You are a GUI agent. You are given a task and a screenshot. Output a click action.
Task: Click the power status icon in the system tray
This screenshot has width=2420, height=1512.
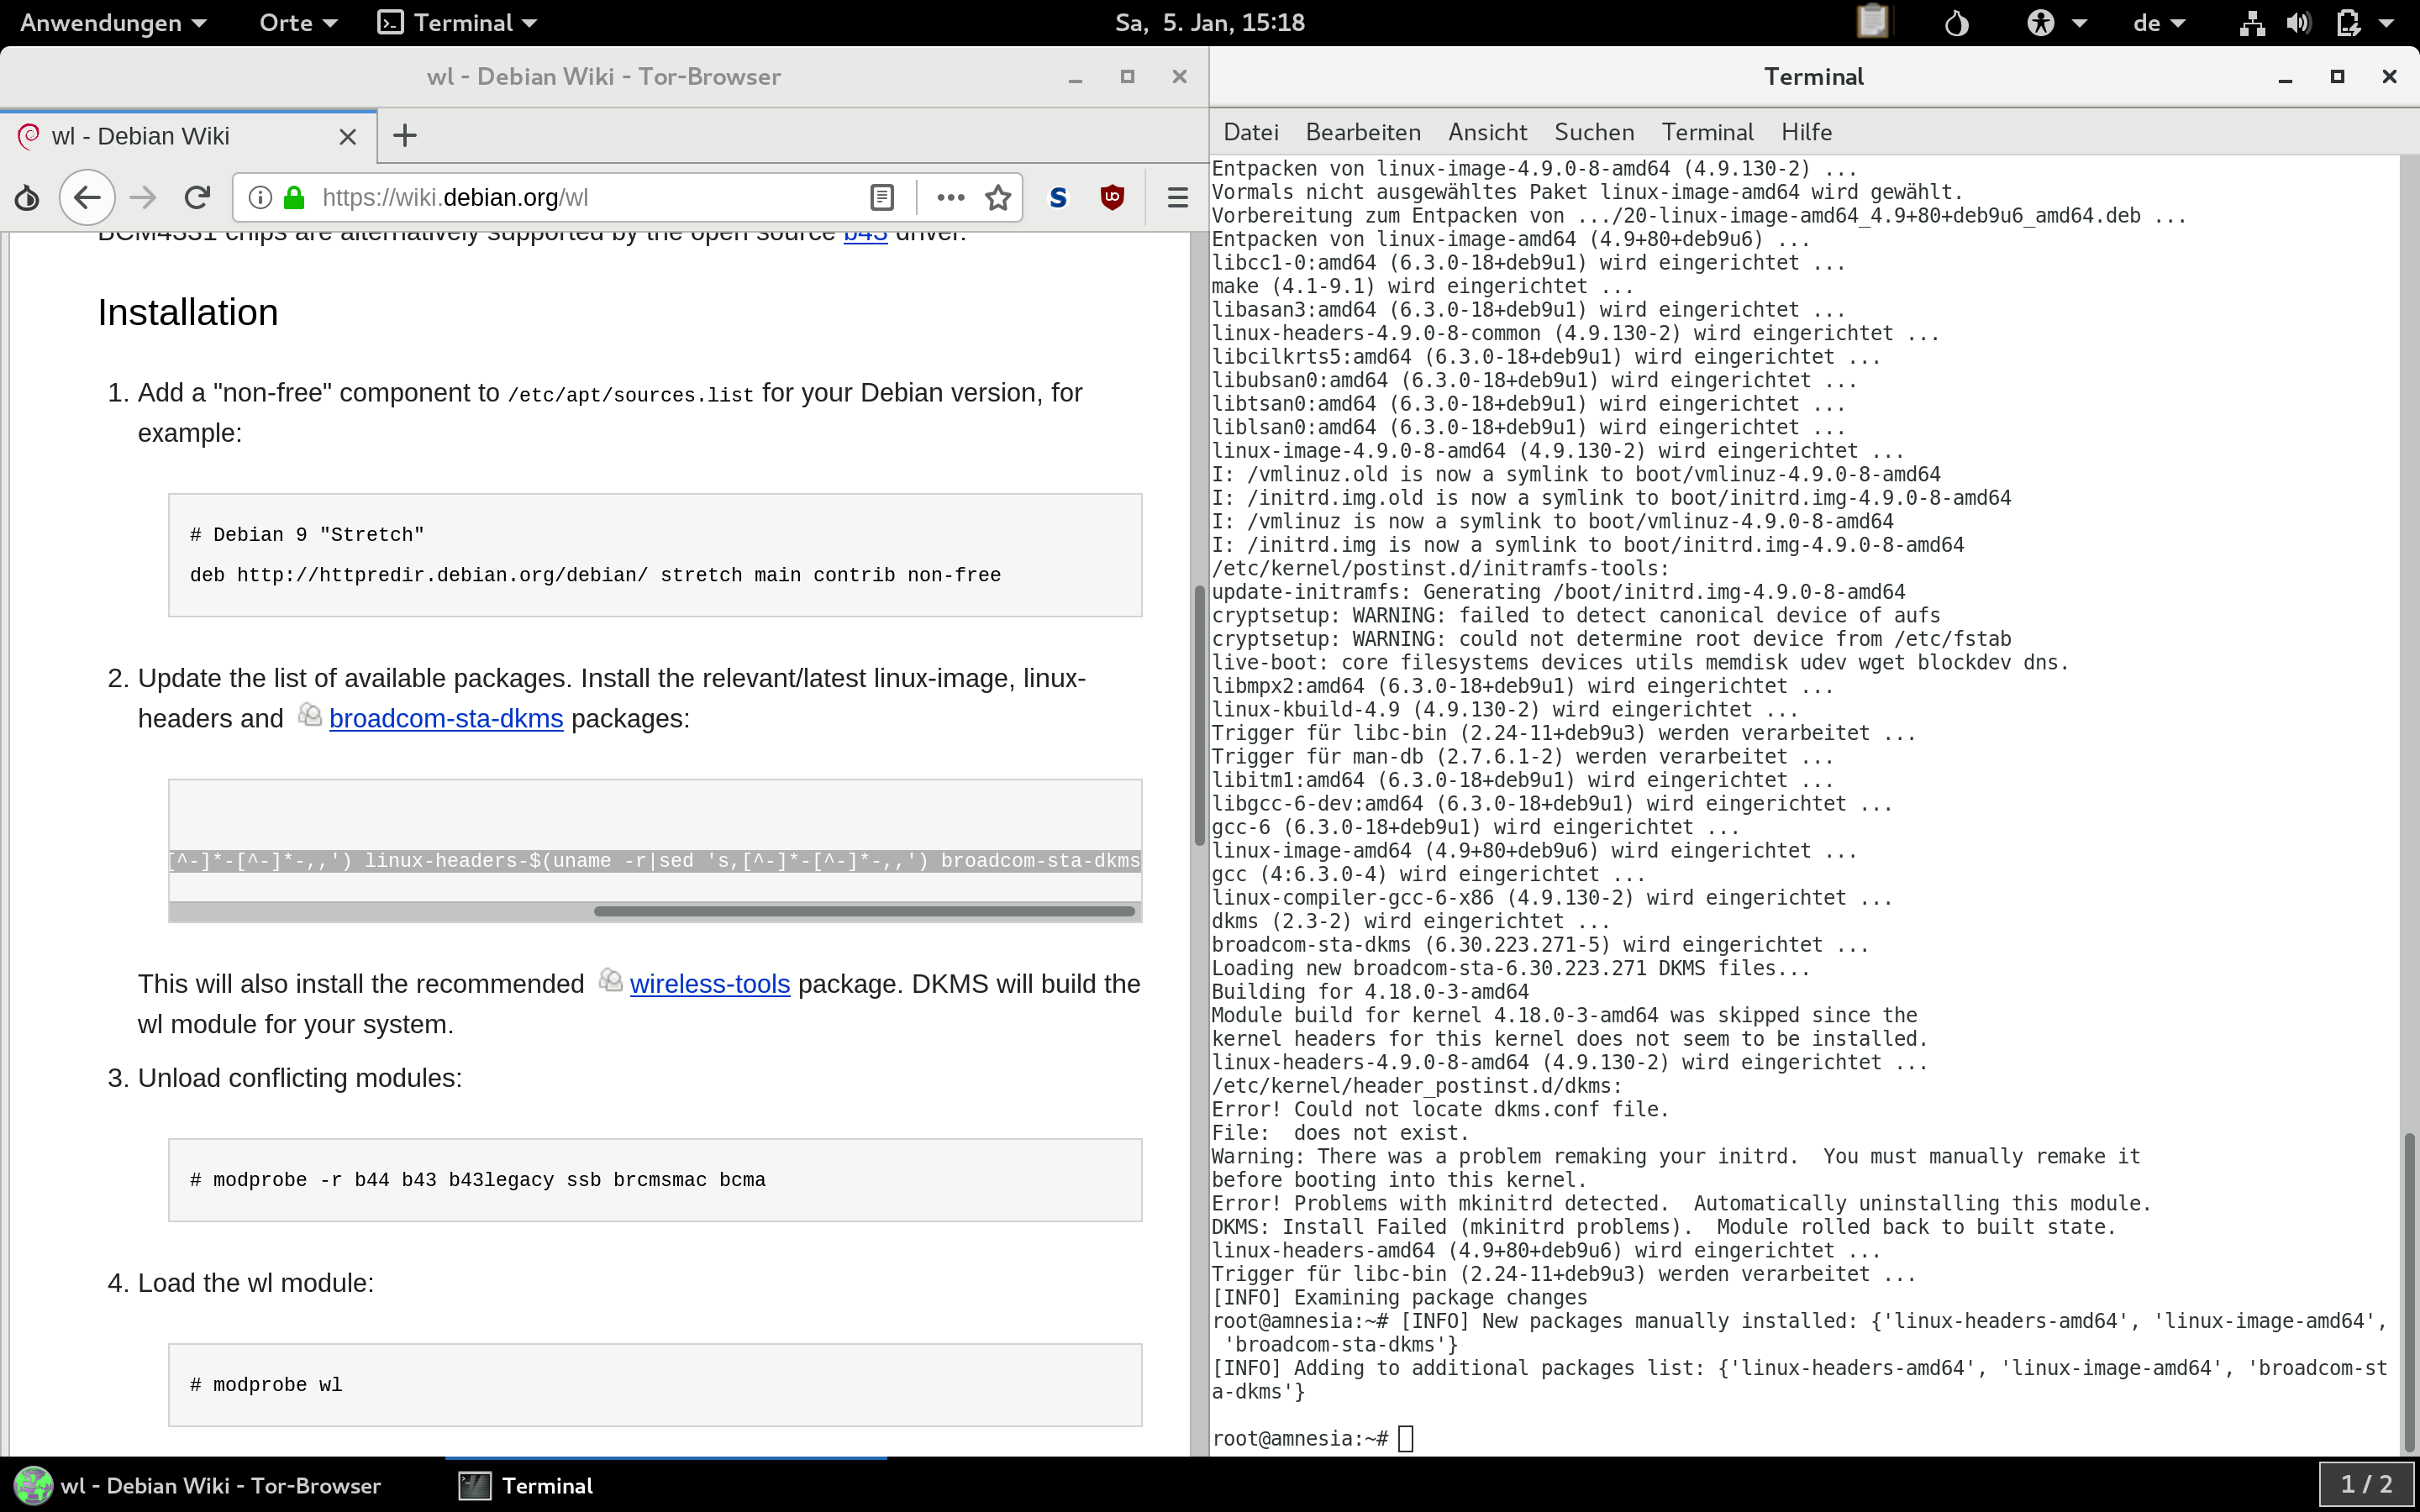[x=2347, y=22]
